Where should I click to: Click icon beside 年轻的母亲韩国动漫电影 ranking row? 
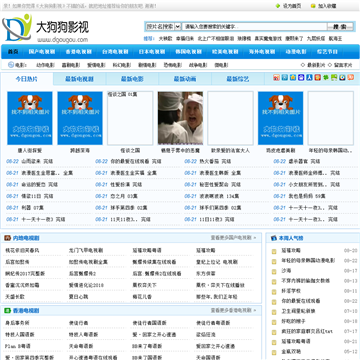[x=274, y=262]
